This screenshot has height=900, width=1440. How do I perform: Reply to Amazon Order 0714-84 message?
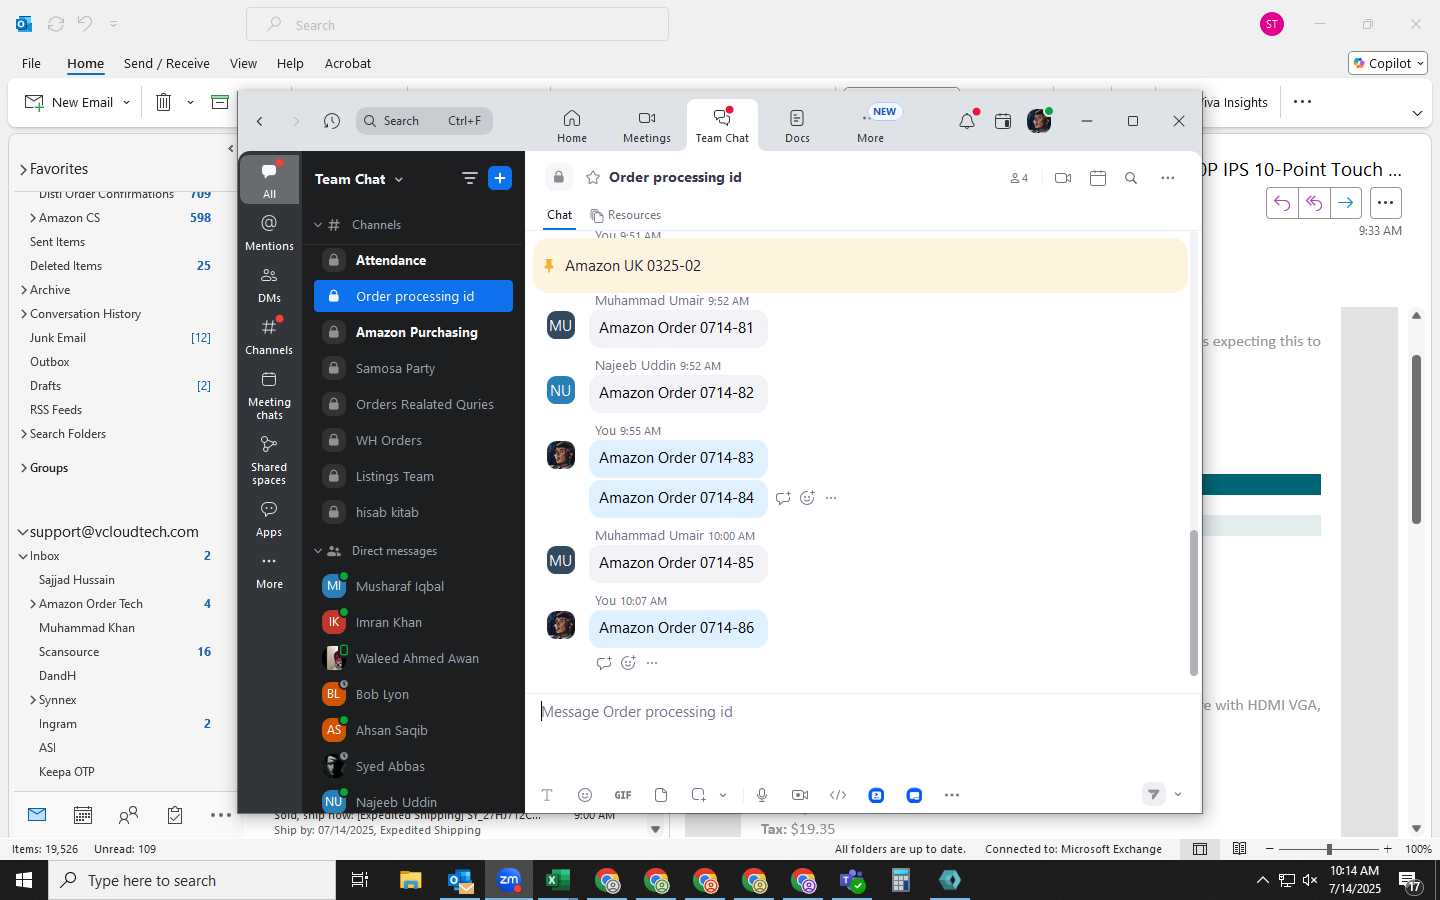pos(783,497)
